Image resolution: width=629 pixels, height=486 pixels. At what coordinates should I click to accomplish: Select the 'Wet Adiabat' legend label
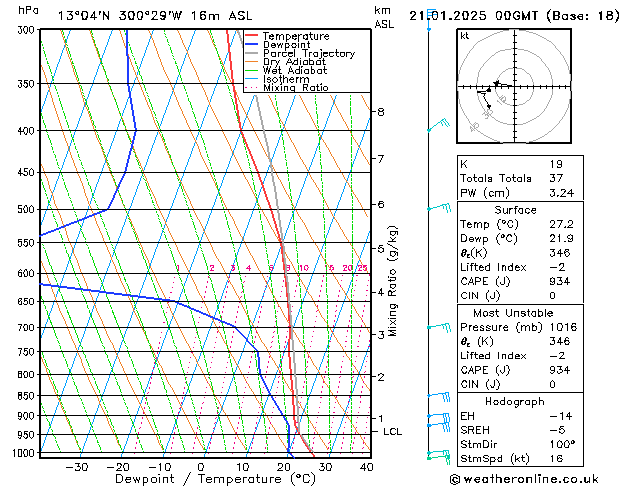coord(294,70)
